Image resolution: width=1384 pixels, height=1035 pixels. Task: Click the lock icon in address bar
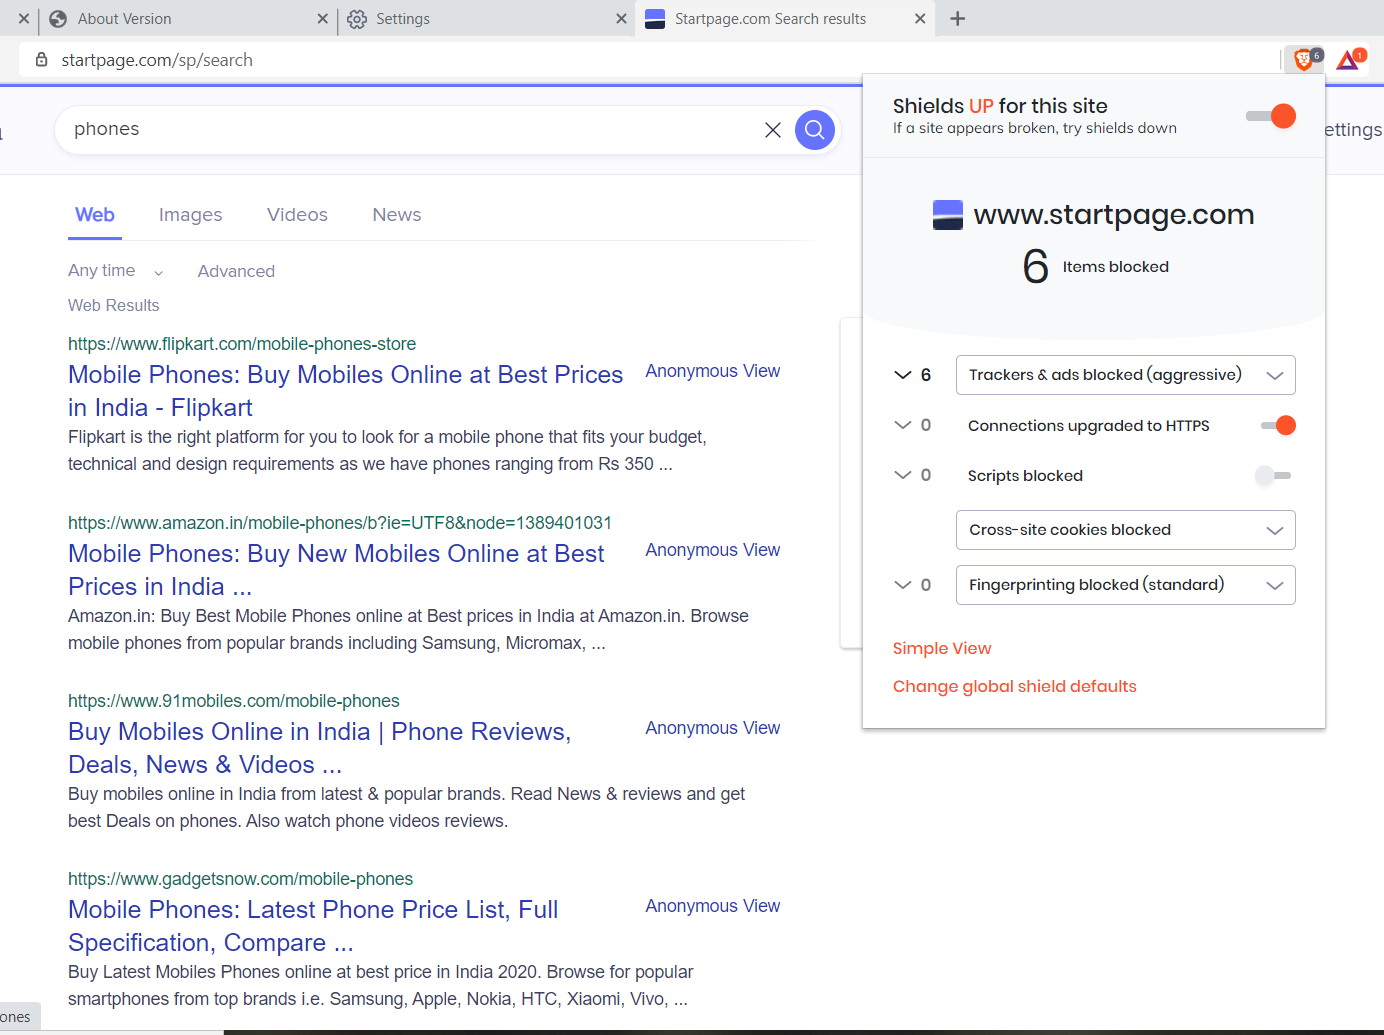[42, 60]
